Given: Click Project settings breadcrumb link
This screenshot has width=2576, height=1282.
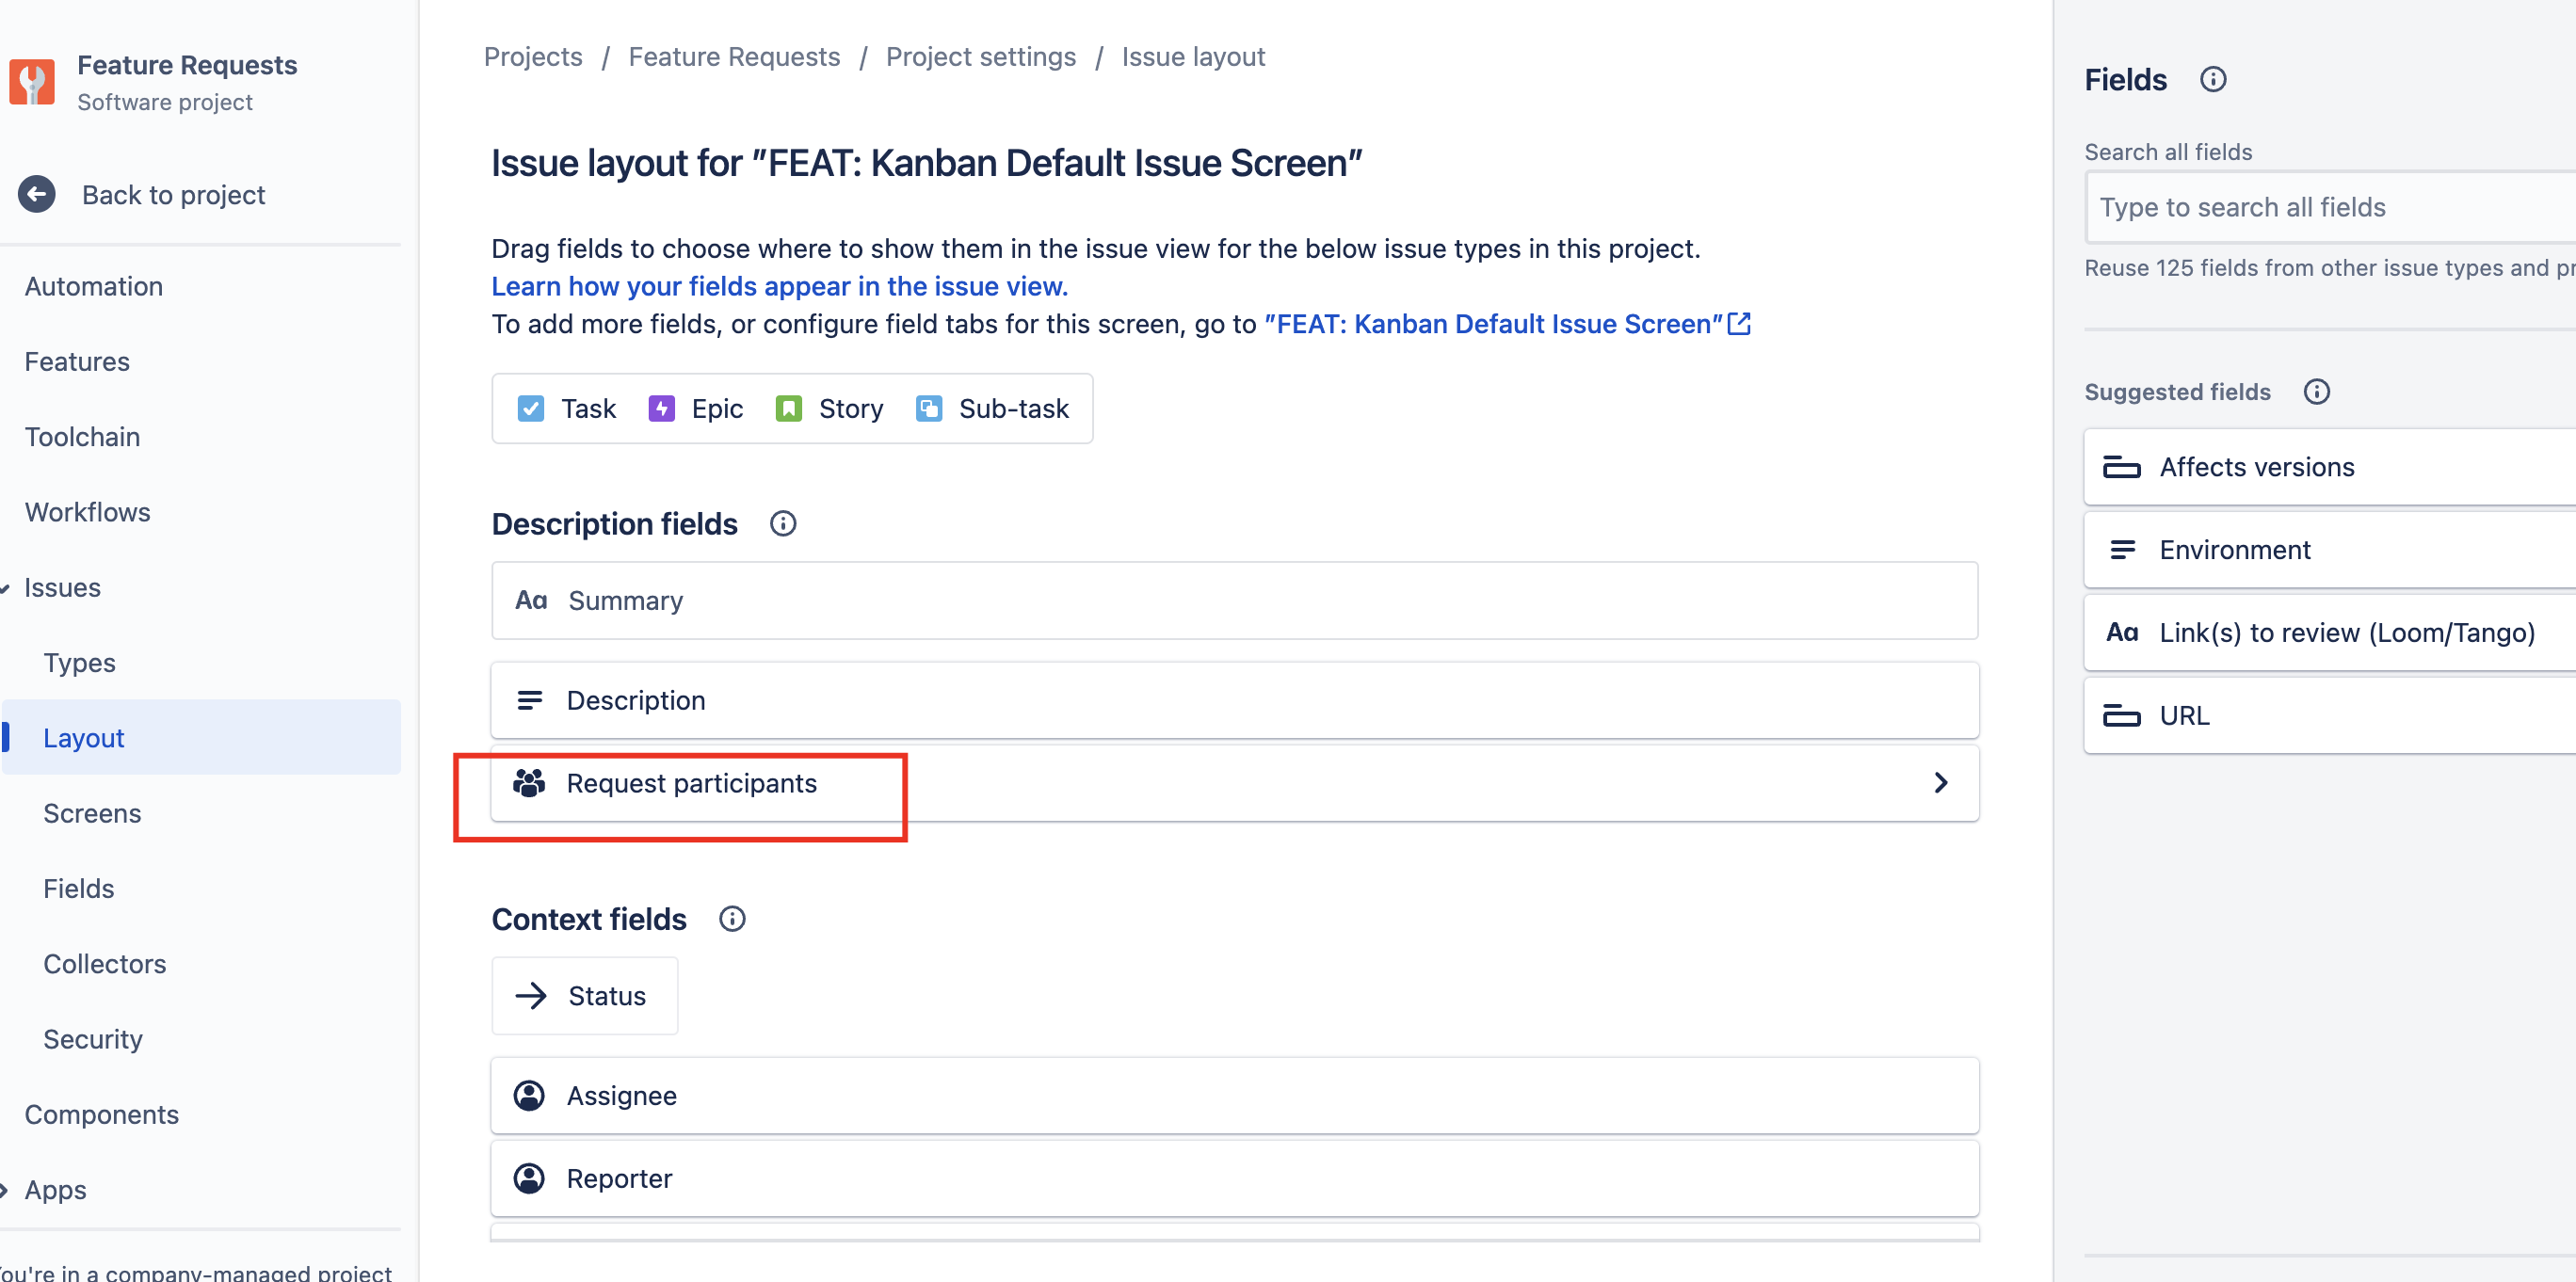Looking at the screenshot, I should [980, 57].
